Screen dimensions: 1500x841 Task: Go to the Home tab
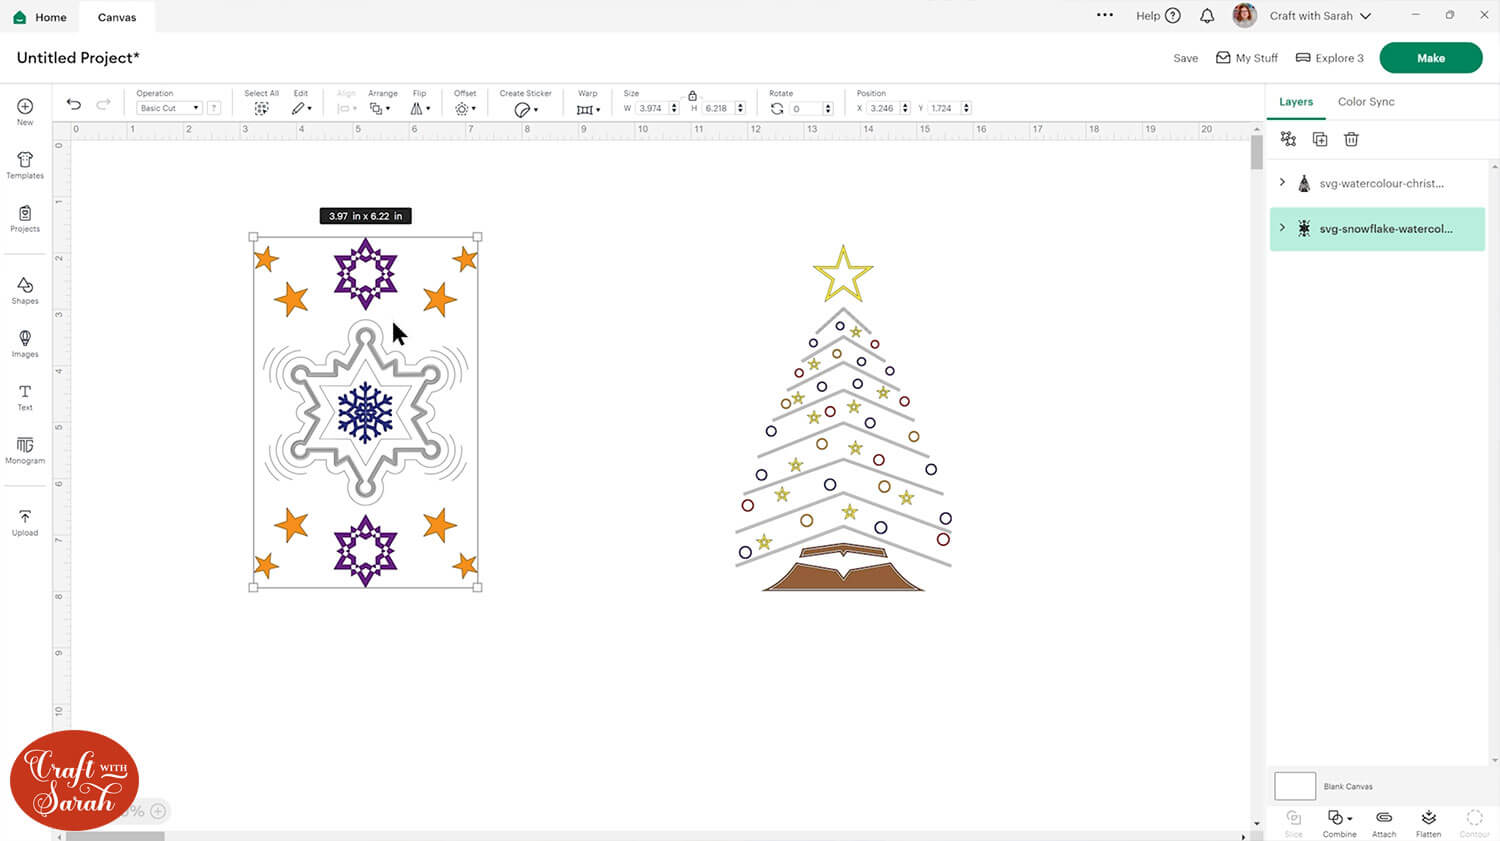(40, 17)
